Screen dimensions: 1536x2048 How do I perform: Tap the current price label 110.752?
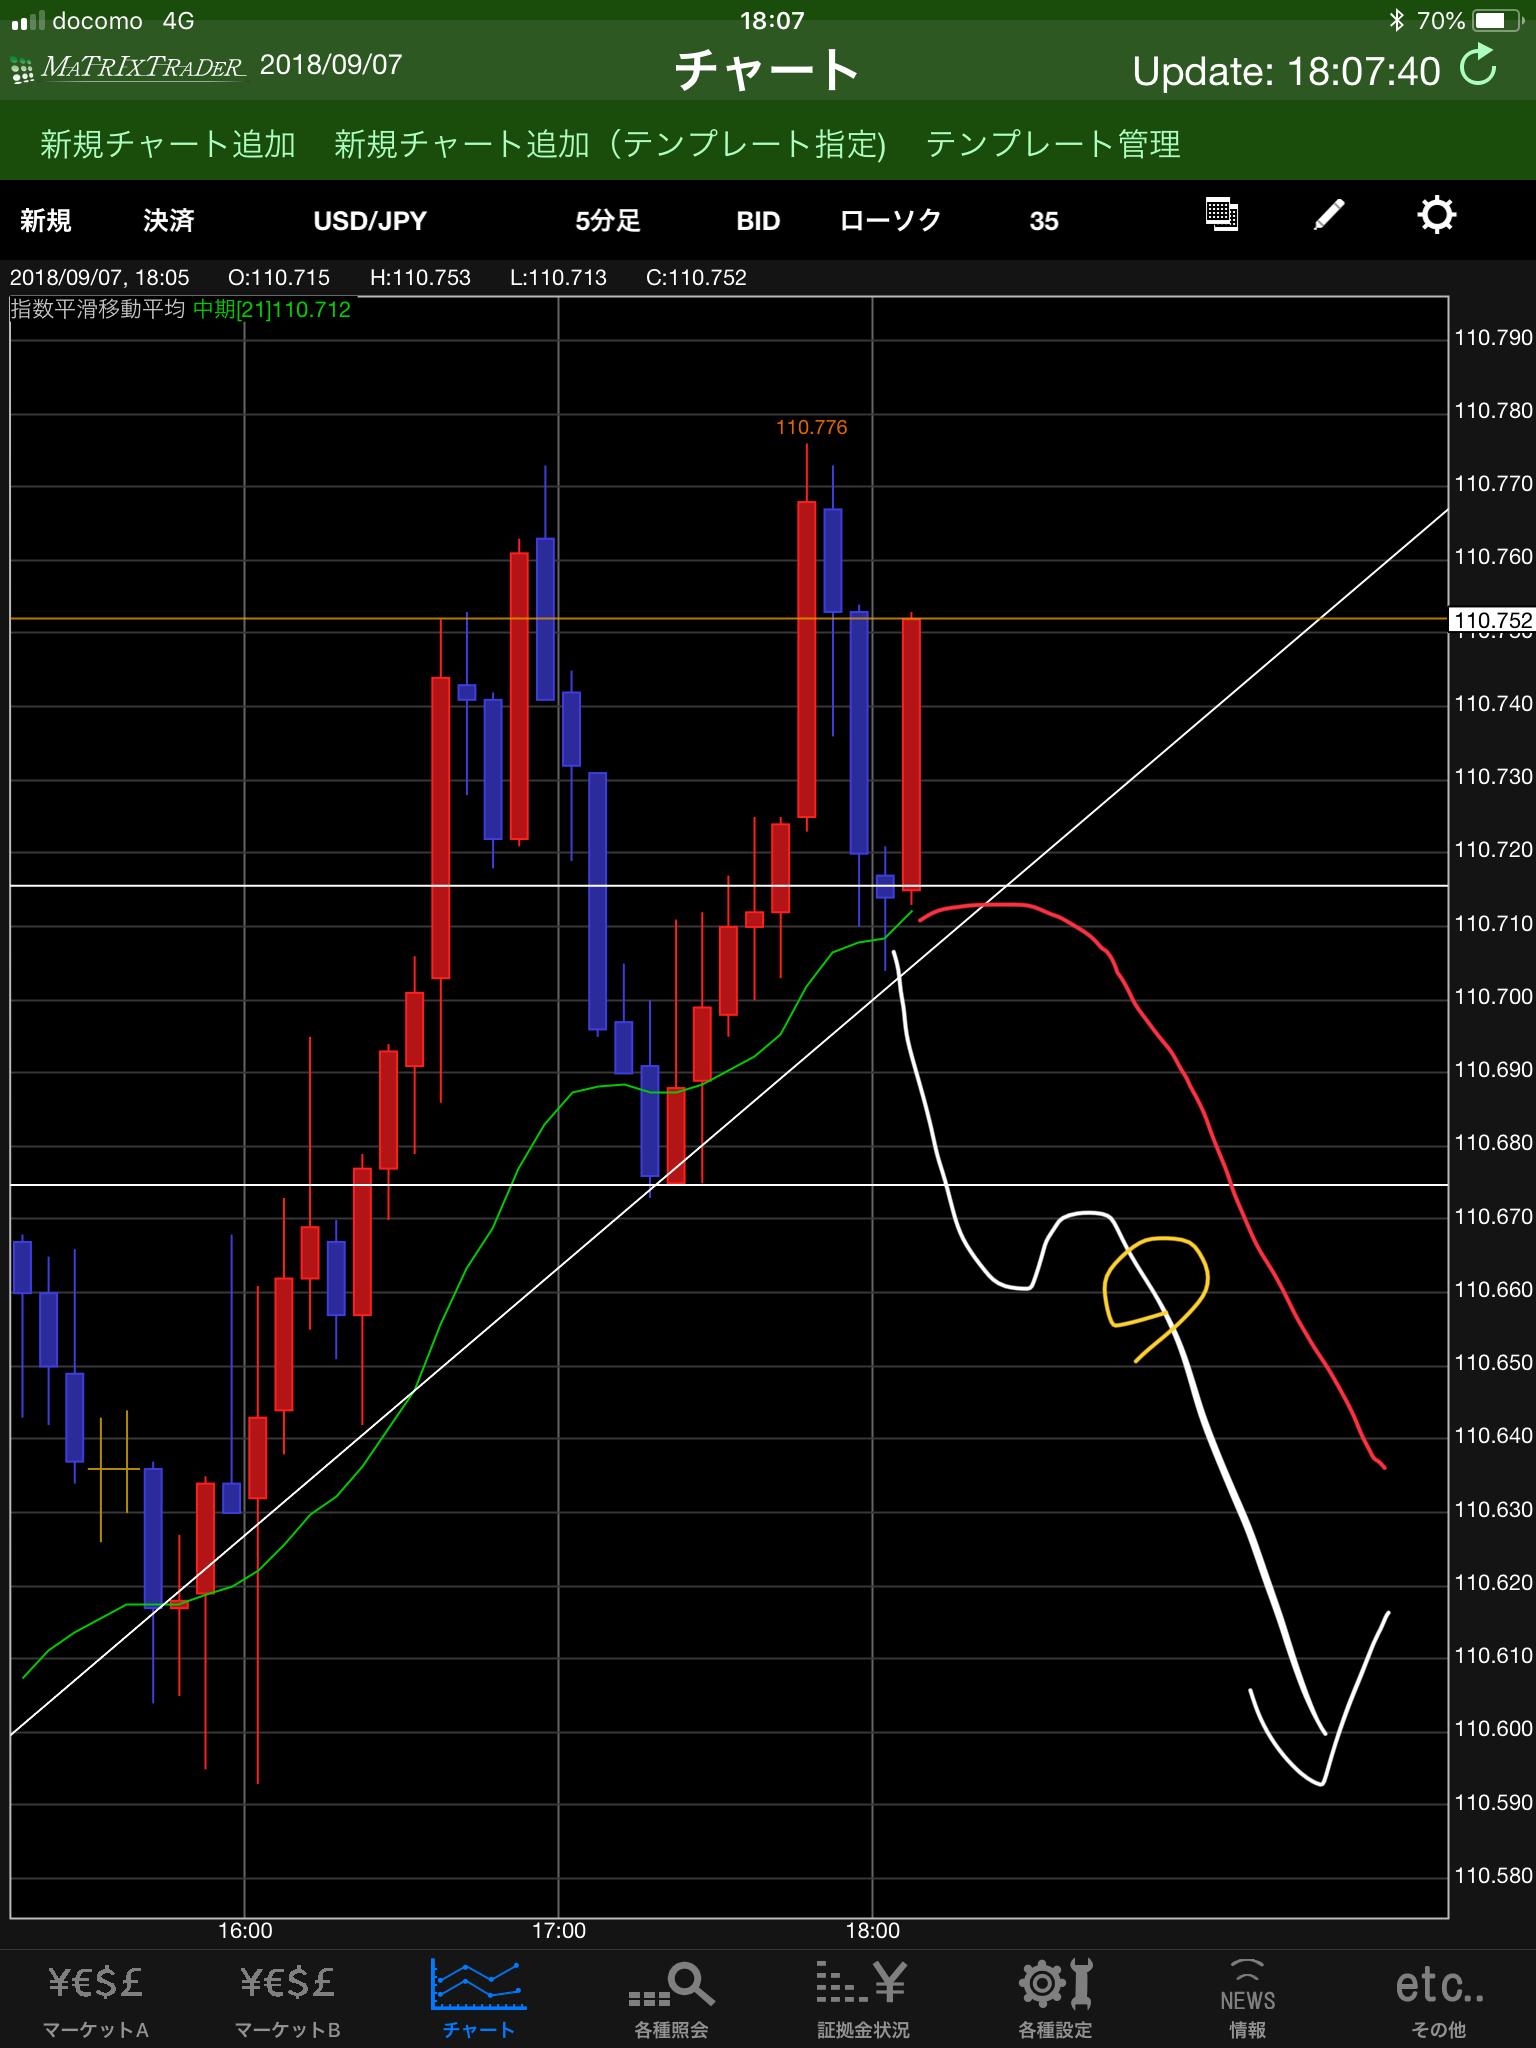point(1493,620)
